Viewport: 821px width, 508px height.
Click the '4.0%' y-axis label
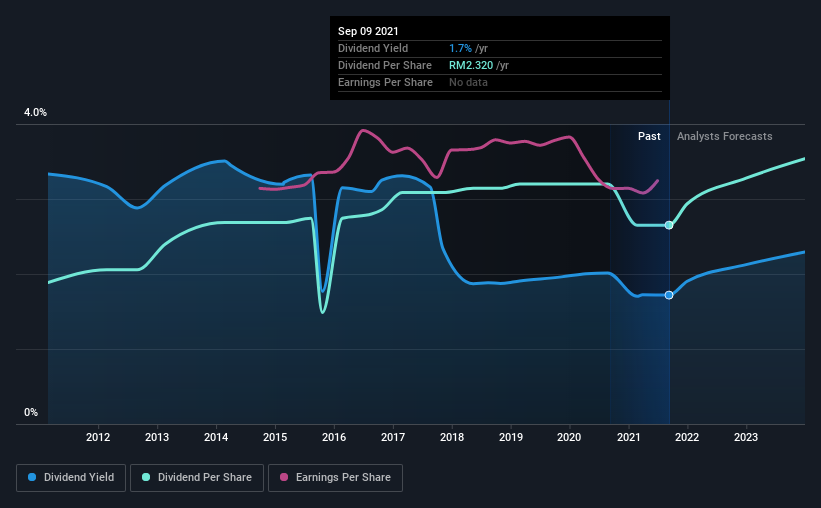tap(35, 113)
